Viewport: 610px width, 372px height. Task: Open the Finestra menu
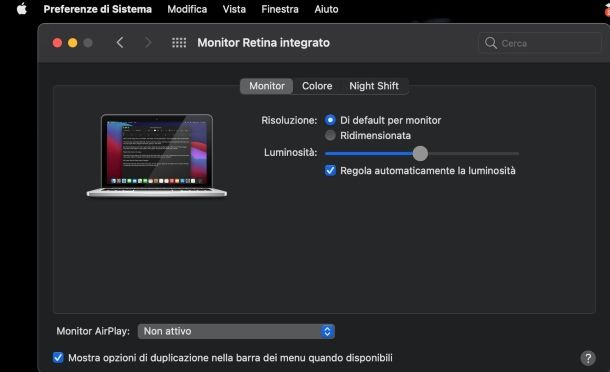[x=280, y=9]
